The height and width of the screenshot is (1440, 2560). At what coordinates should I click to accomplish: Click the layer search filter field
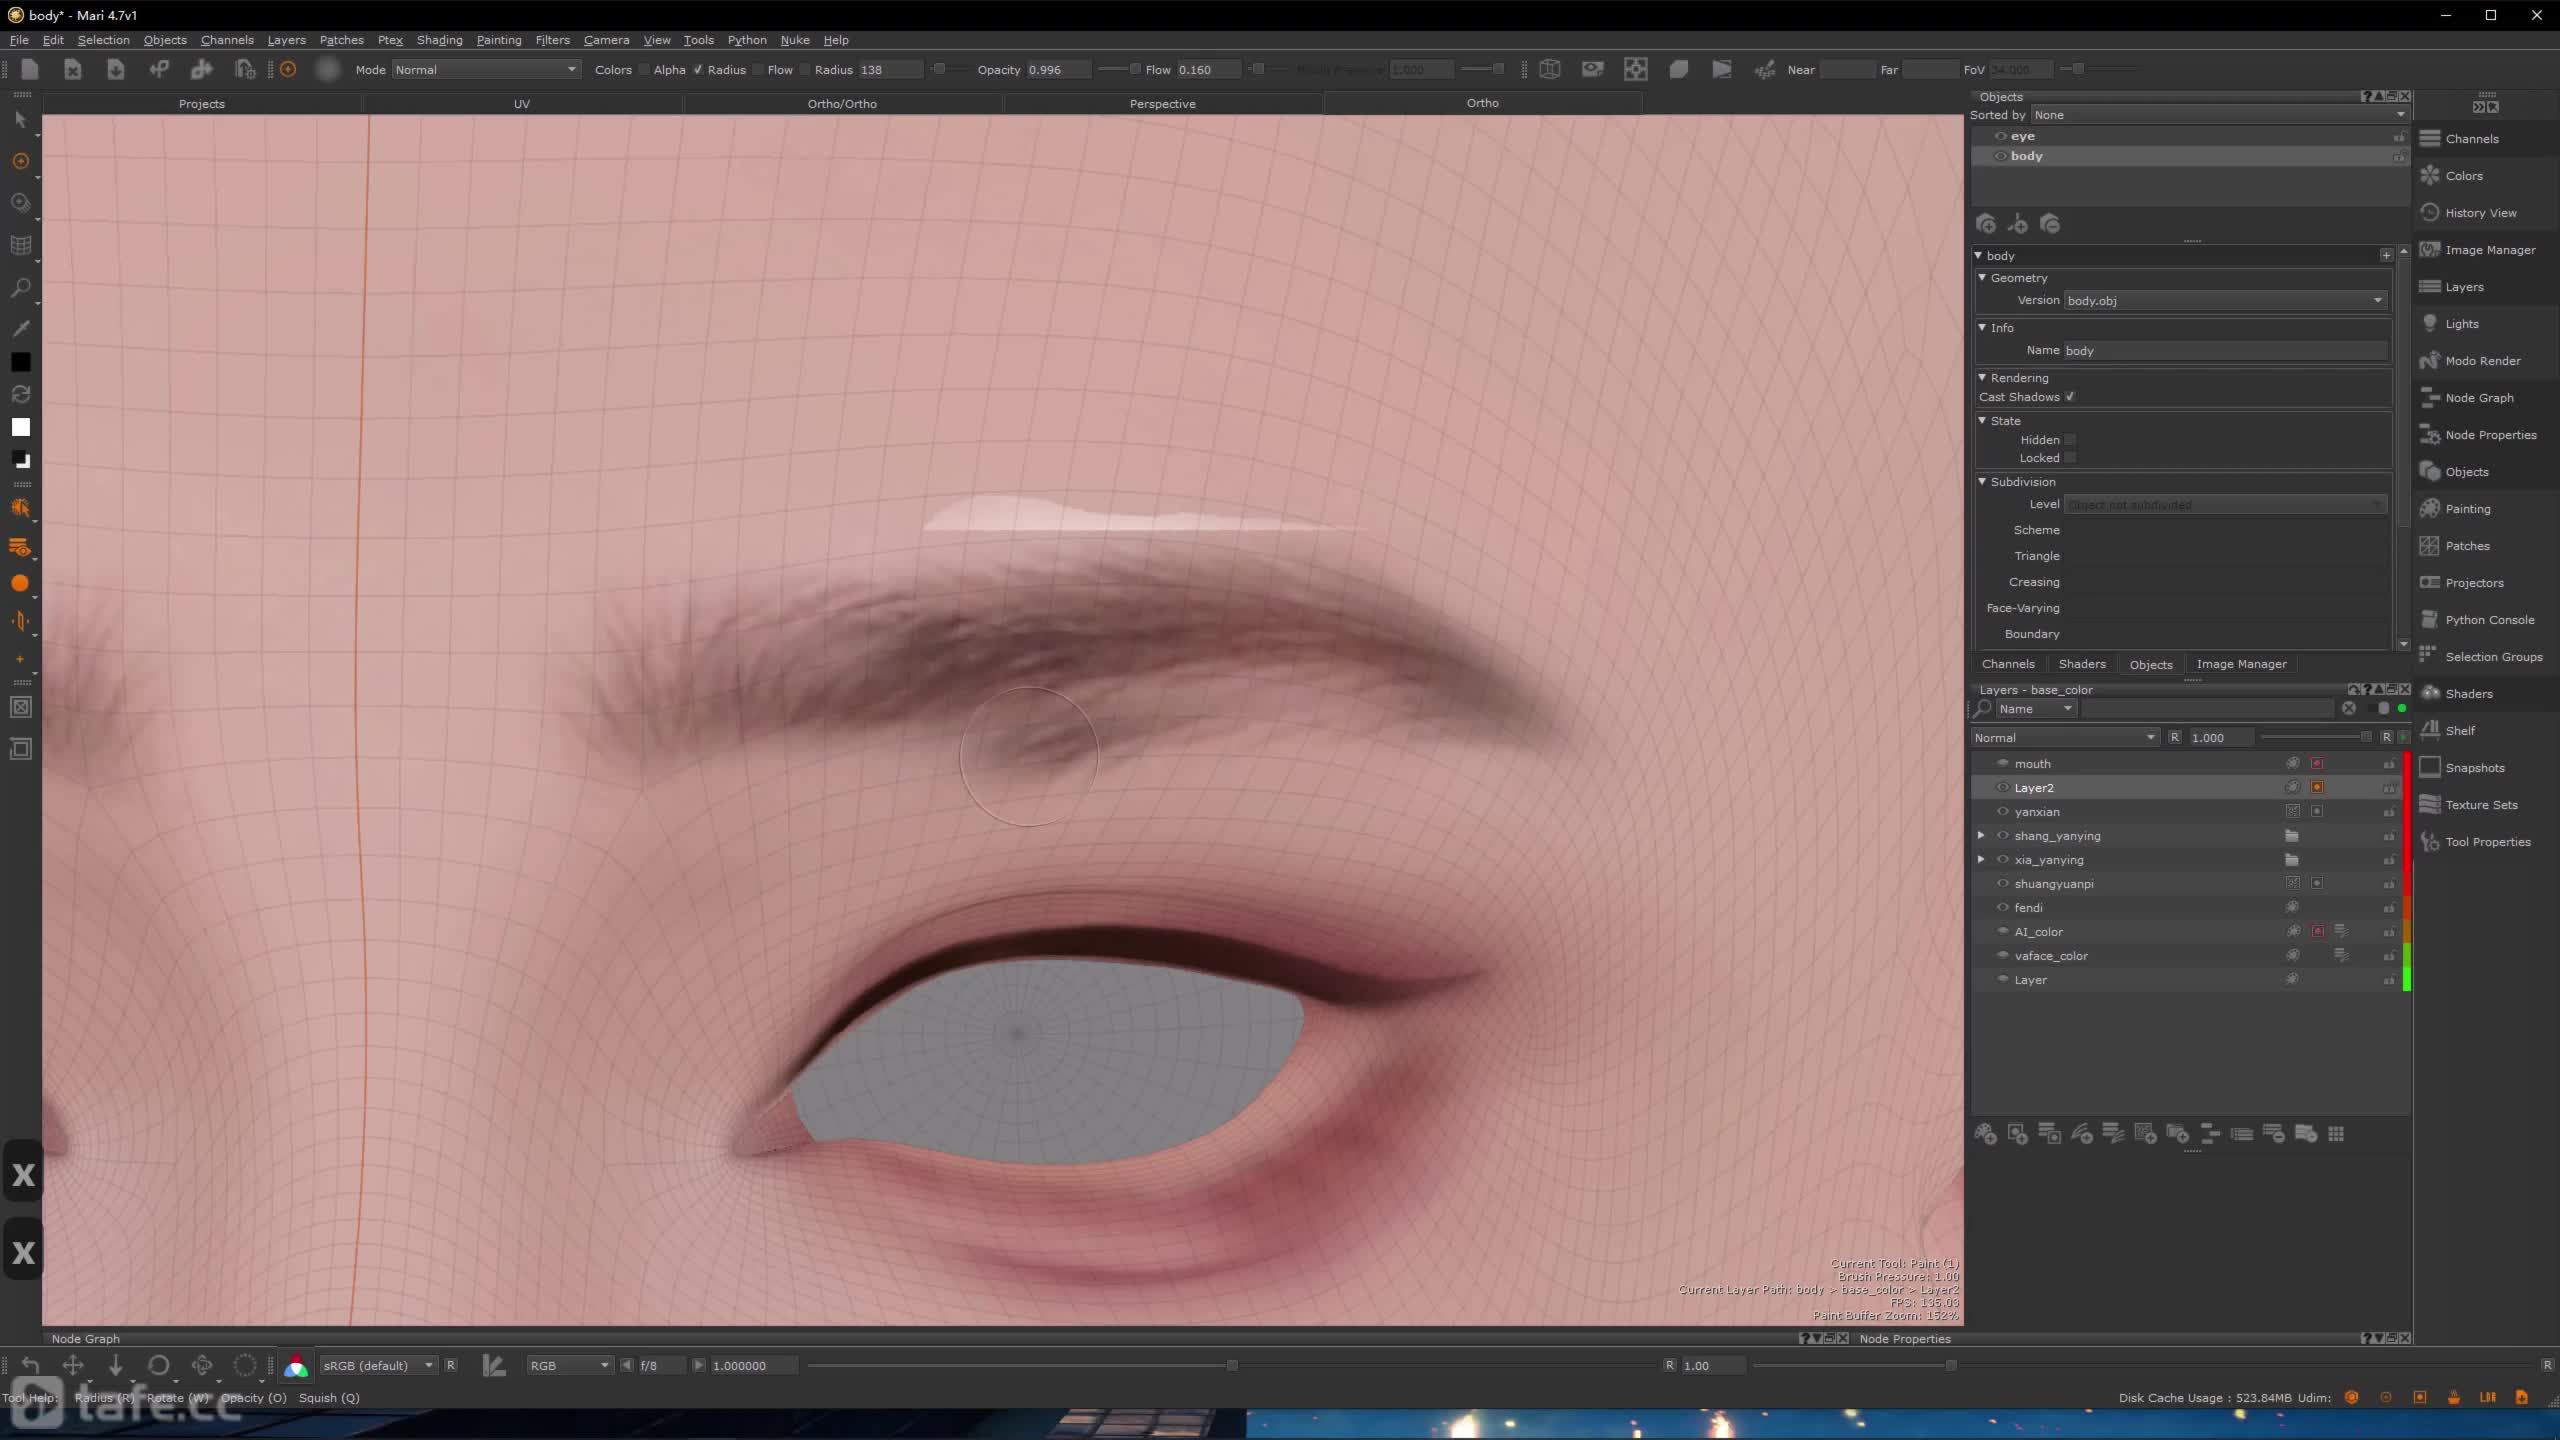(x=2210, y=709)
